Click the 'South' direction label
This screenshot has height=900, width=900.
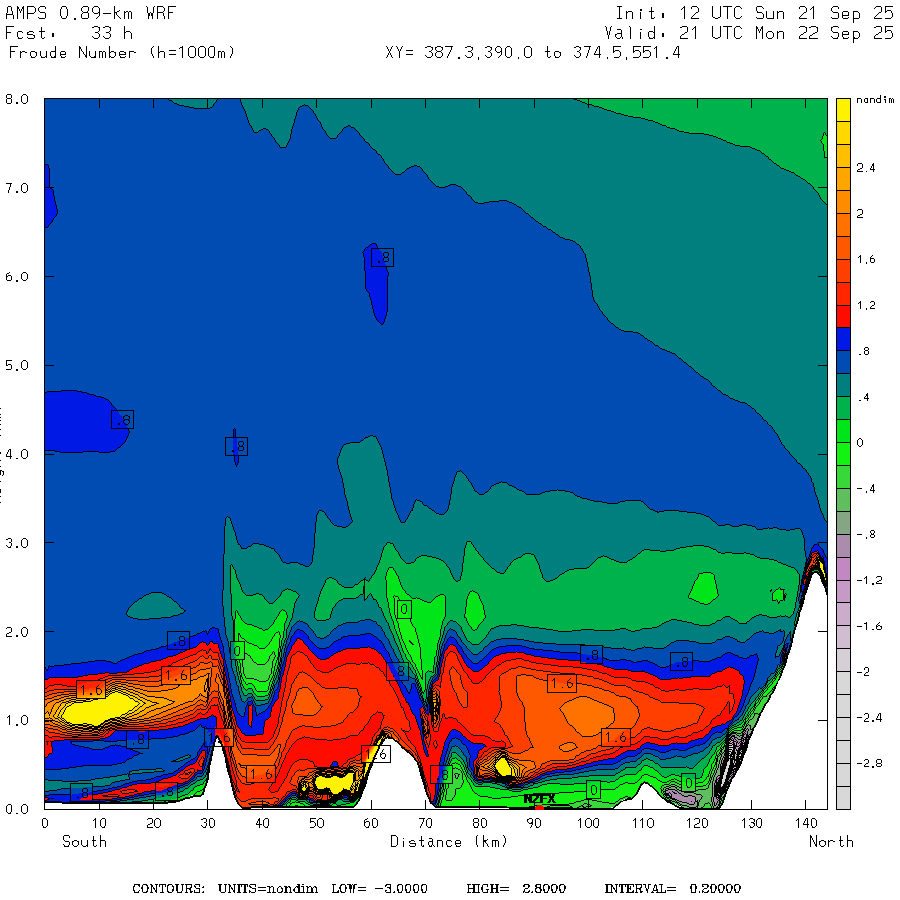point(84,841)
